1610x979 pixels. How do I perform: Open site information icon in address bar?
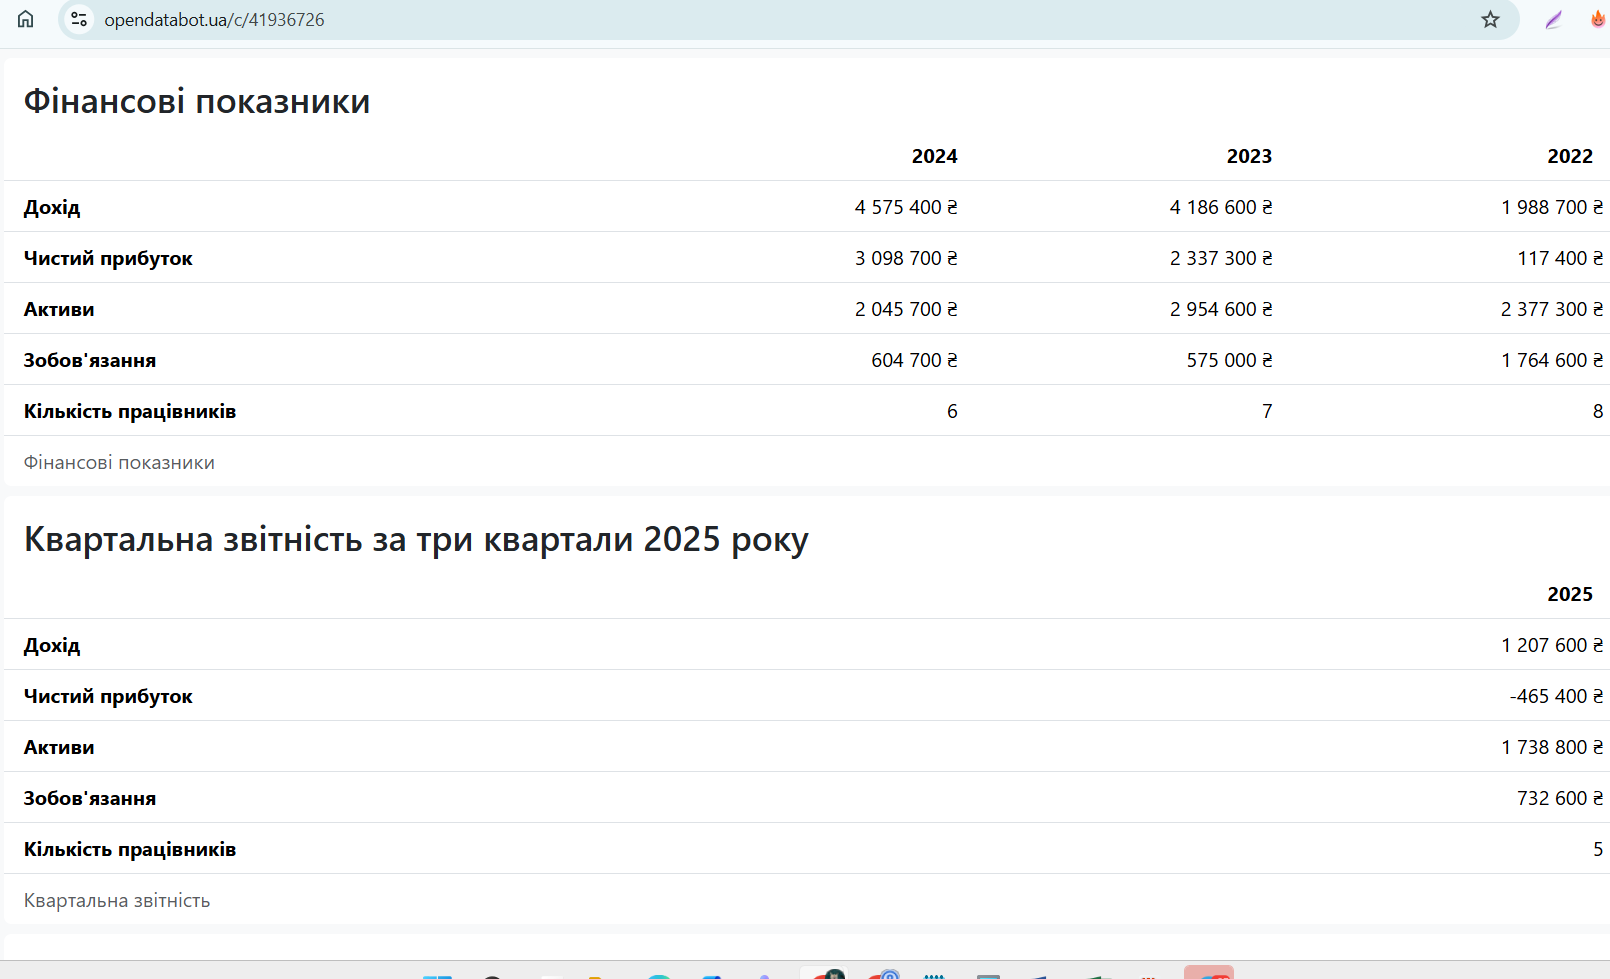80,19
